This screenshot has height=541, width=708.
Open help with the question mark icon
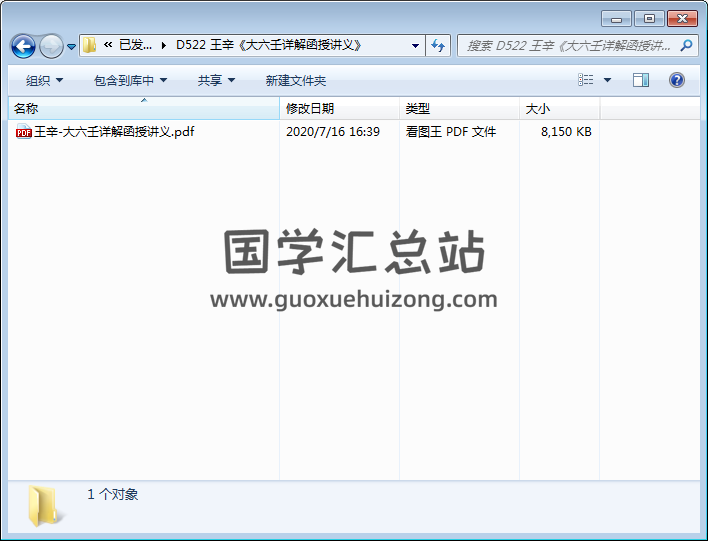pos(676,80)
